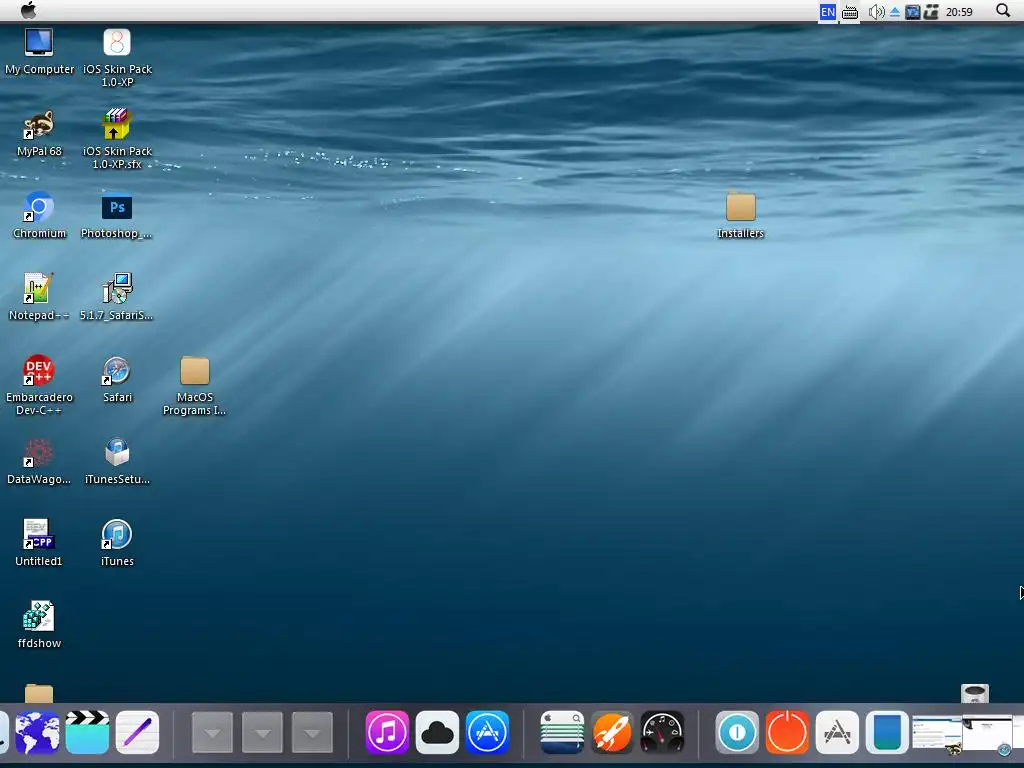
Task: Click the network monitor tray icon
Action: coord(912,12)
